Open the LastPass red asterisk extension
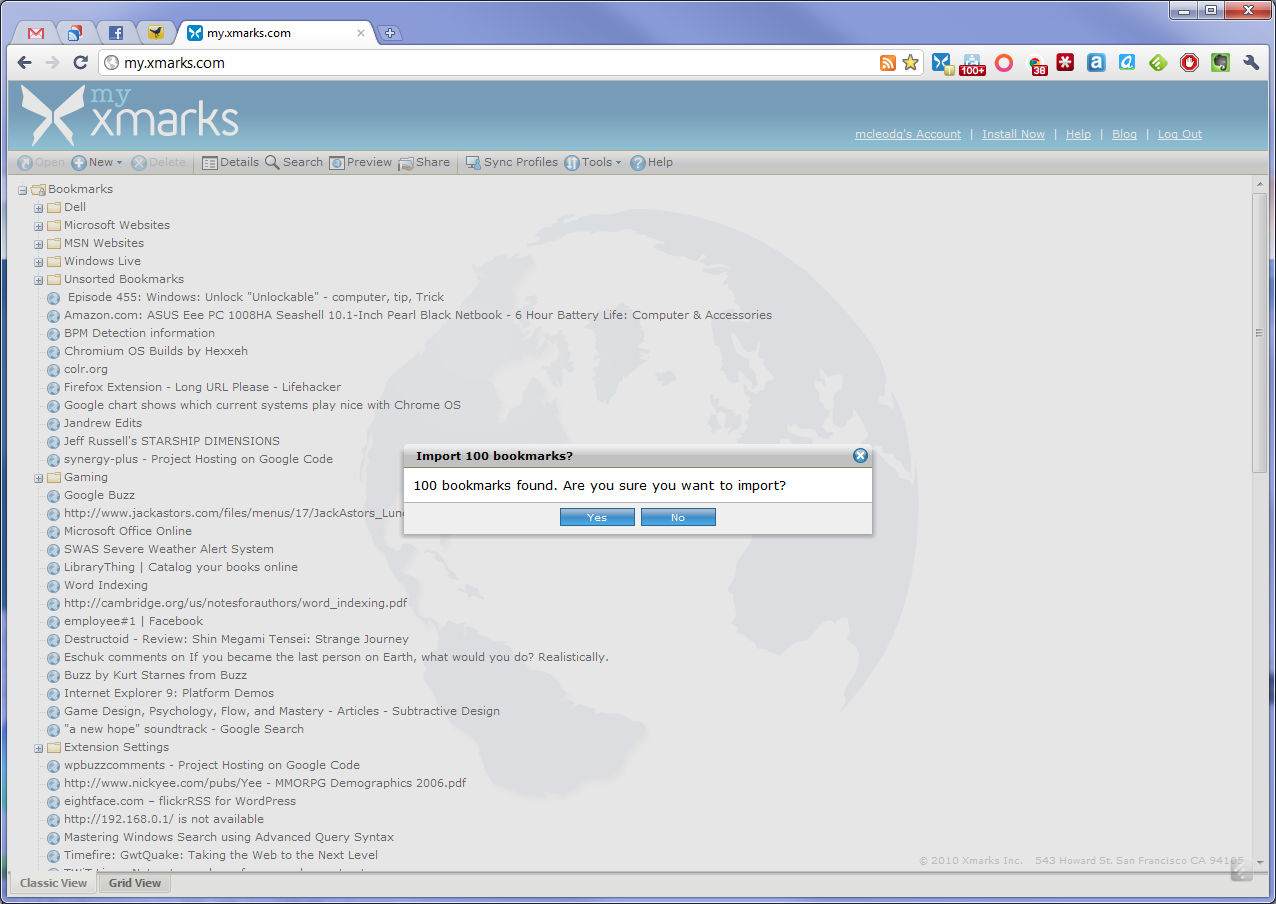This screenshot has width=1276, height=904. point(1065,63)
